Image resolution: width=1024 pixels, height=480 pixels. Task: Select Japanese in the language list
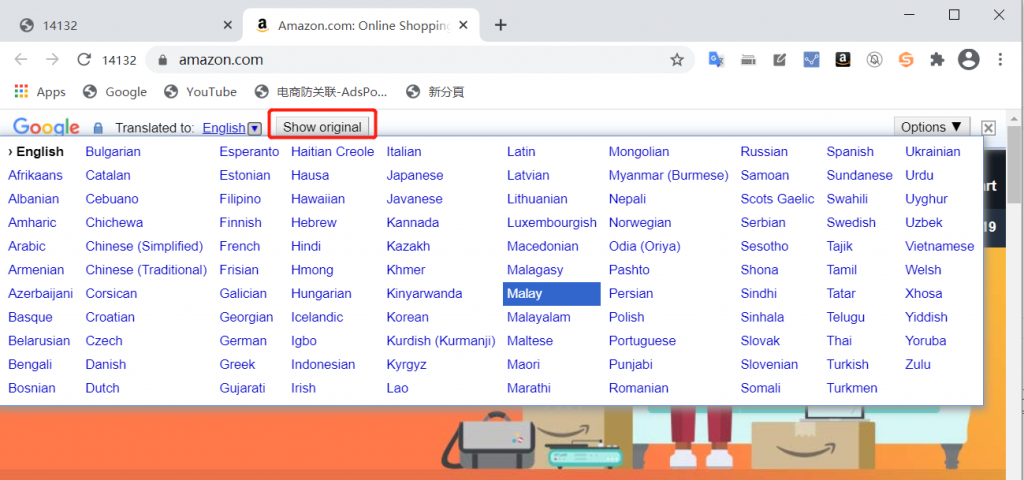415,176
